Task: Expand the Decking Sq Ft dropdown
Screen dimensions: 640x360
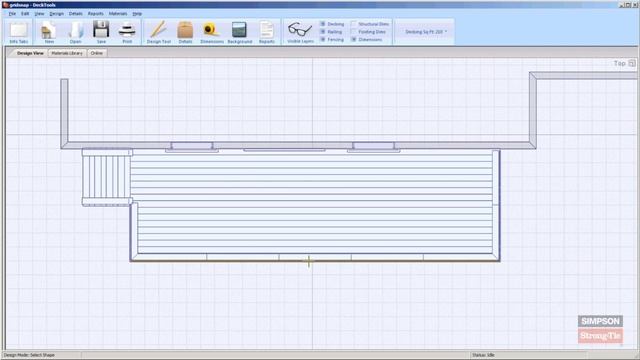Action: (x=425, y=31)
